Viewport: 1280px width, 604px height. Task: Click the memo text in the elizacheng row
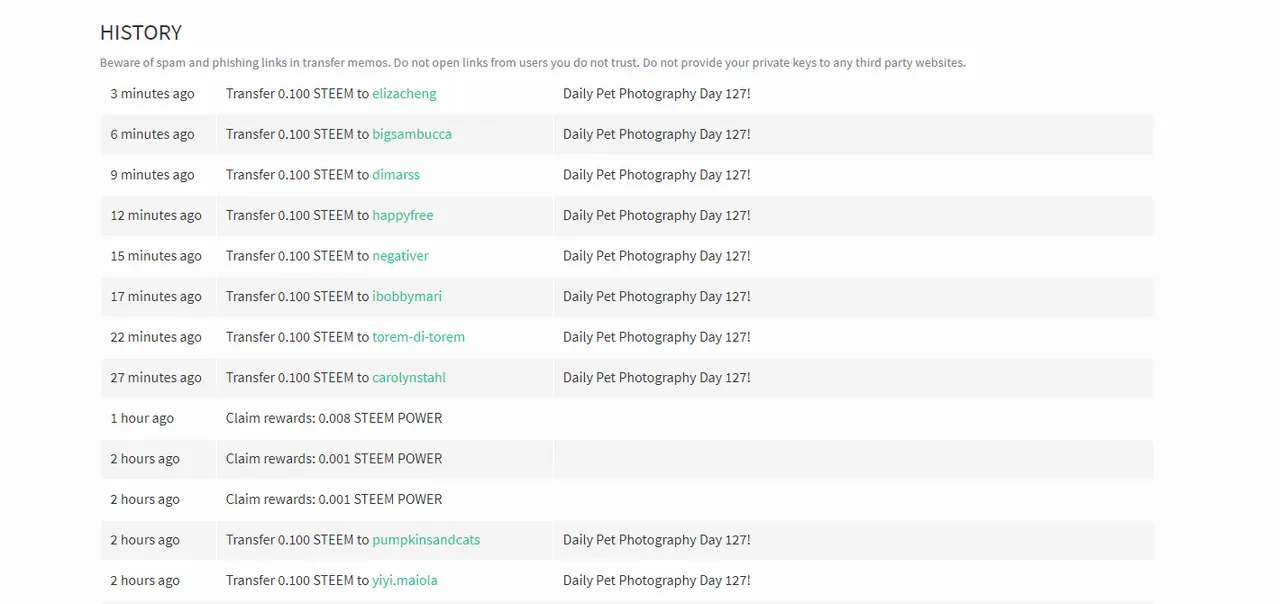656,94
